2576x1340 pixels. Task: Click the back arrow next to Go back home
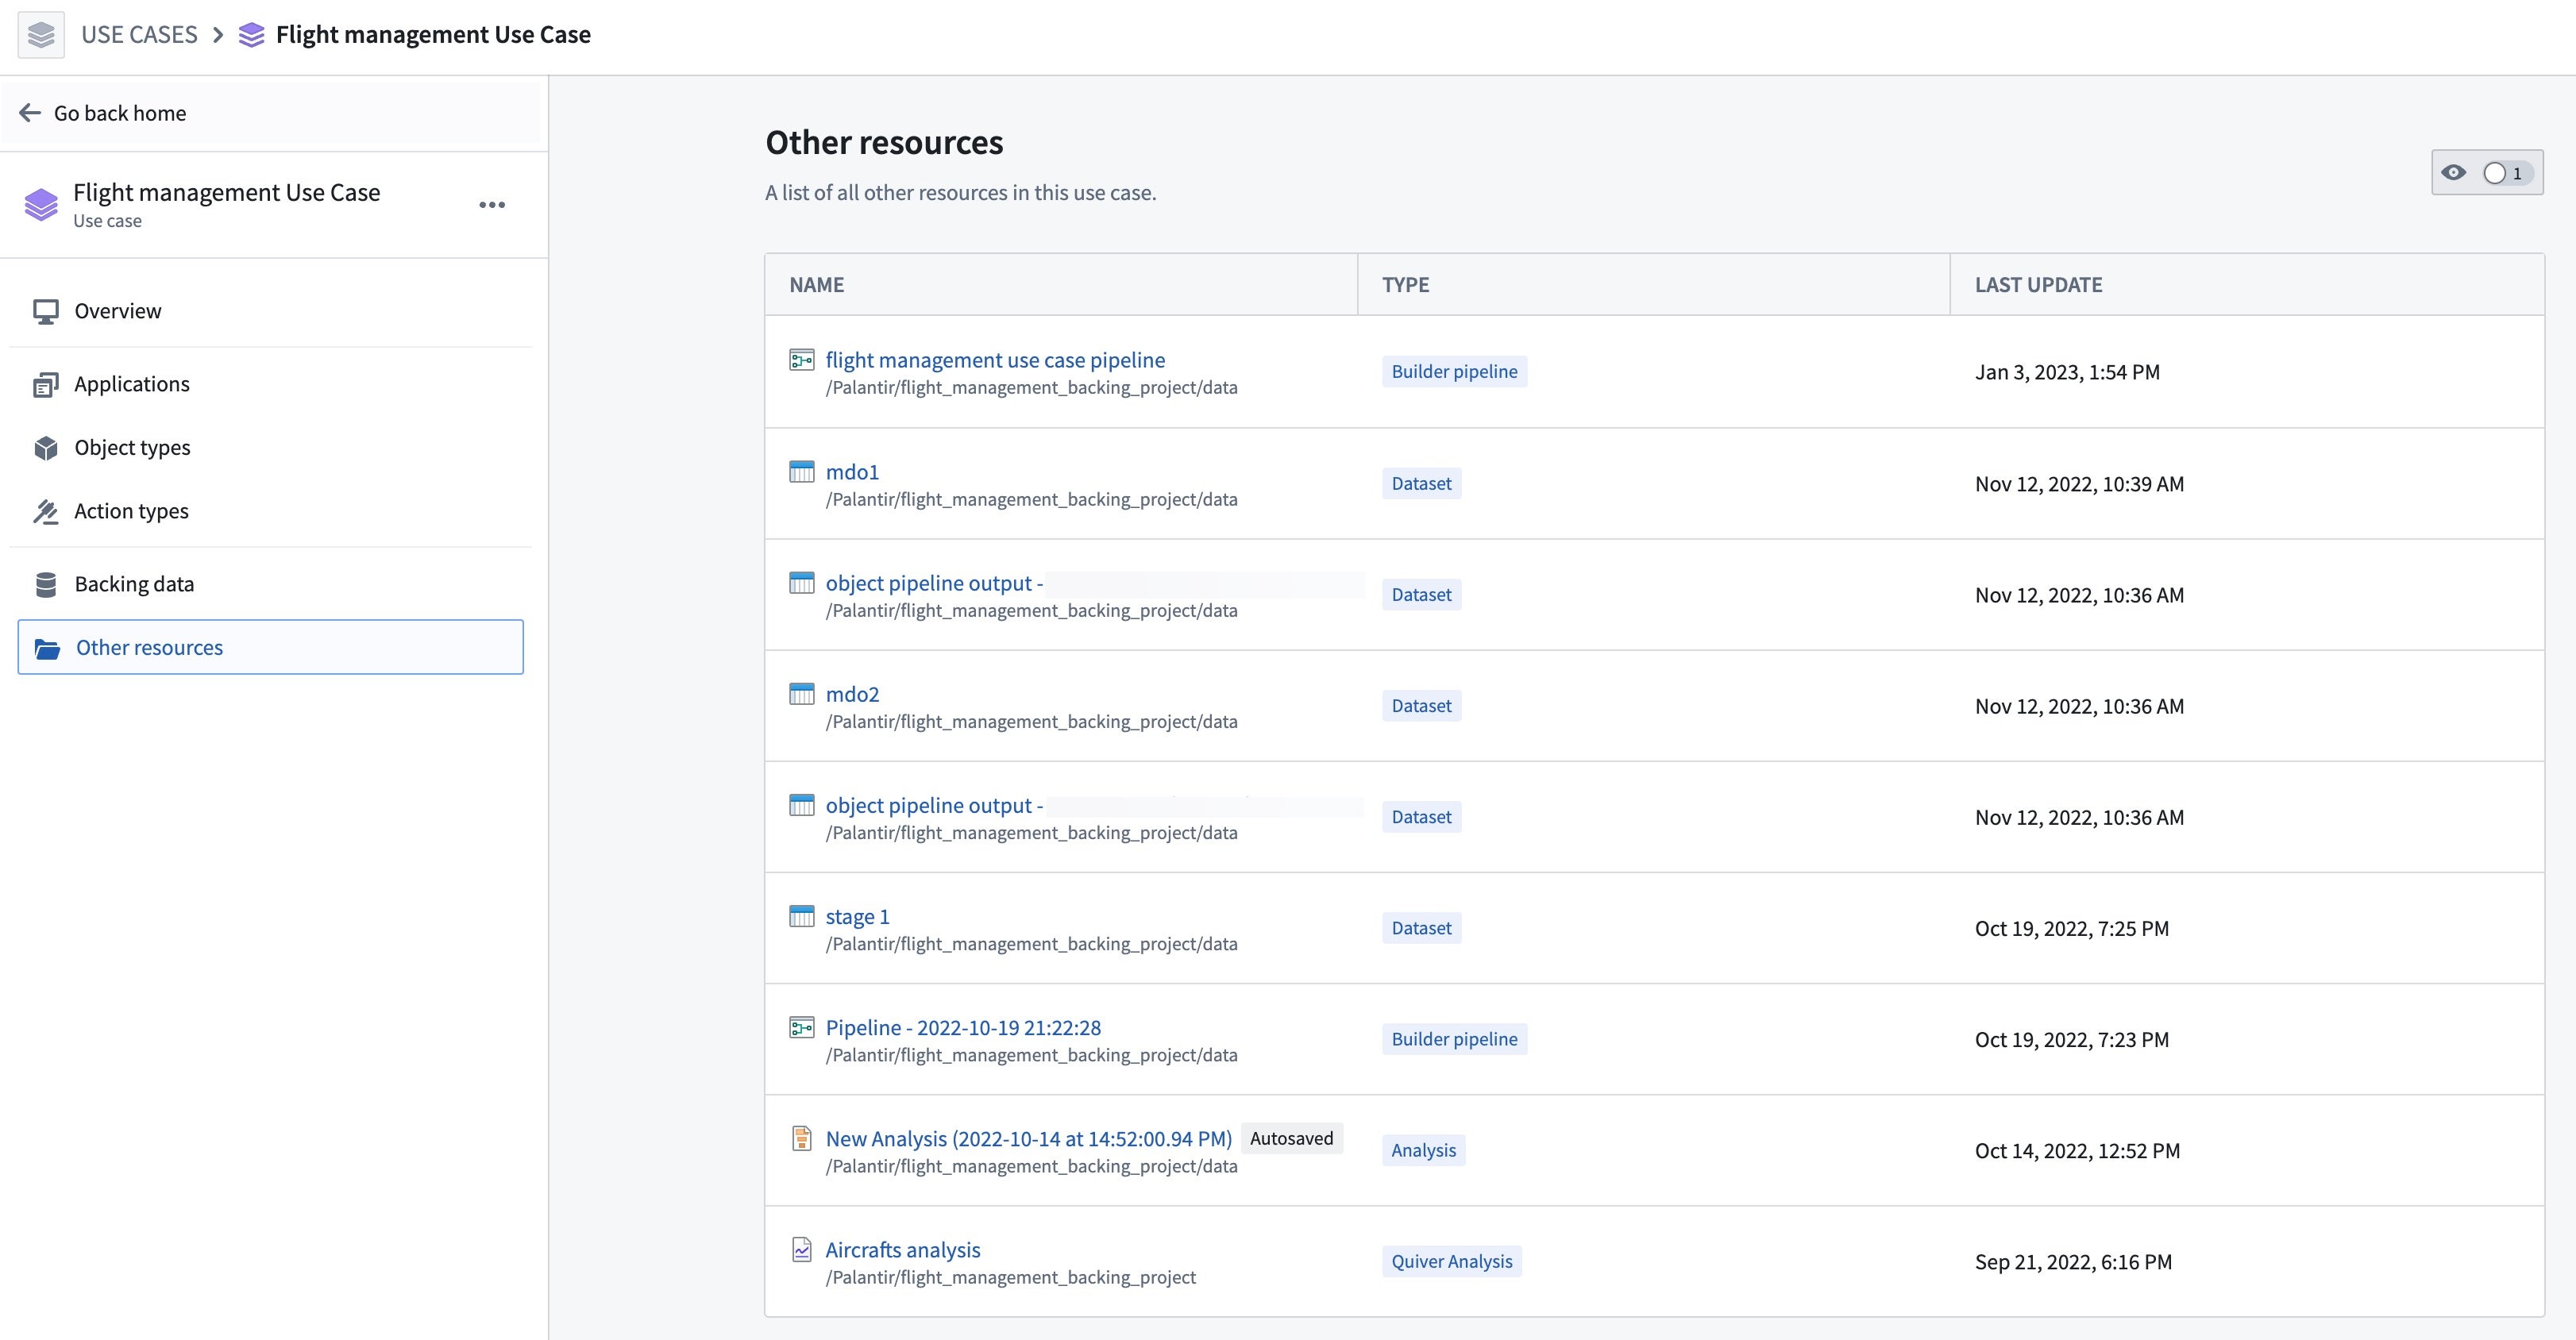tap(30, 113)
